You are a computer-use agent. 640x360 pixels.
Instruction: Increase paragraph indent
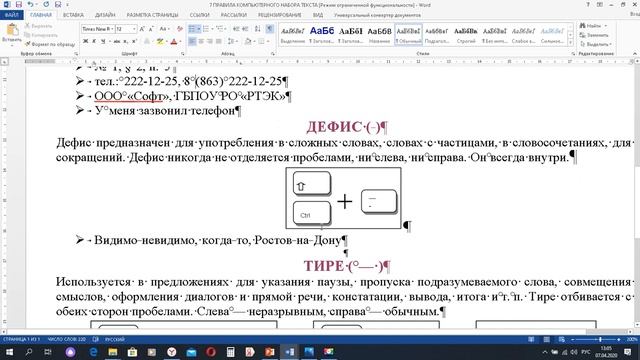click(x=245, y=29)
